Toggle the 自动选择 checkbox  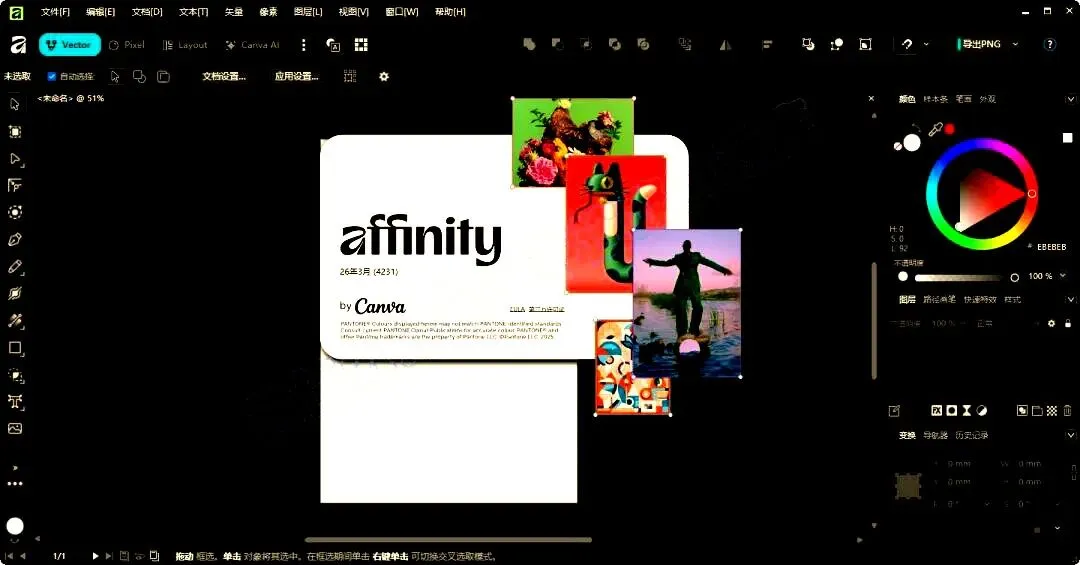click(x=52, y=76)
